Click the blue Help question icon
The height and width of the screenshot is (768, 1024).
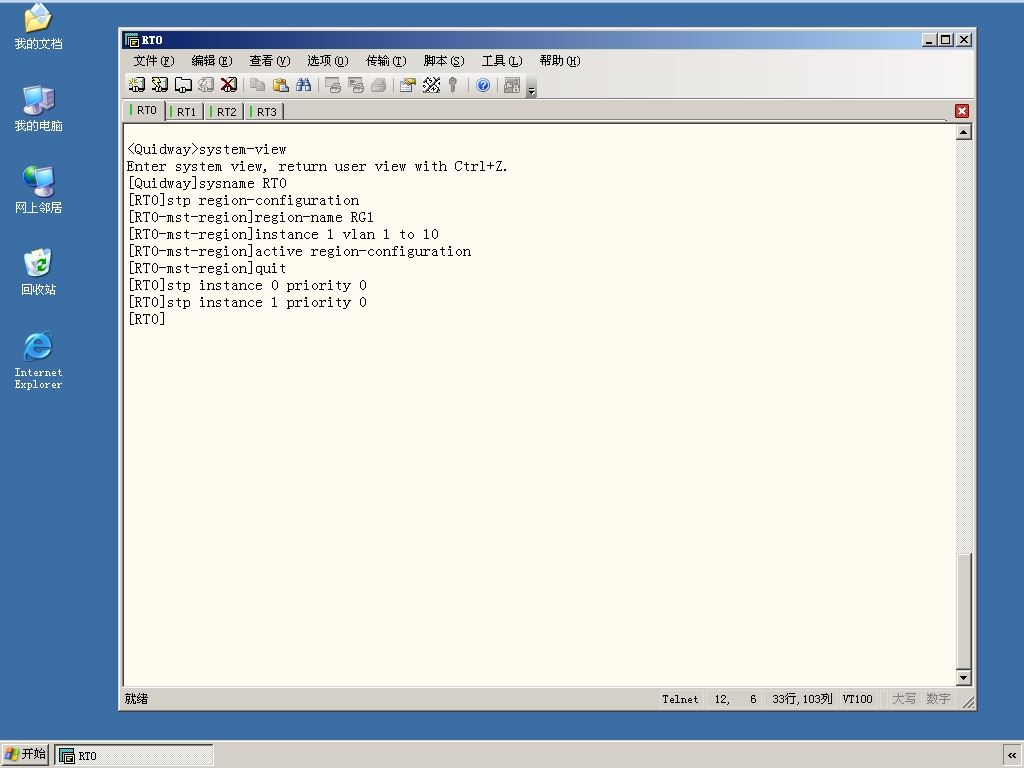(x=483, y=85)
